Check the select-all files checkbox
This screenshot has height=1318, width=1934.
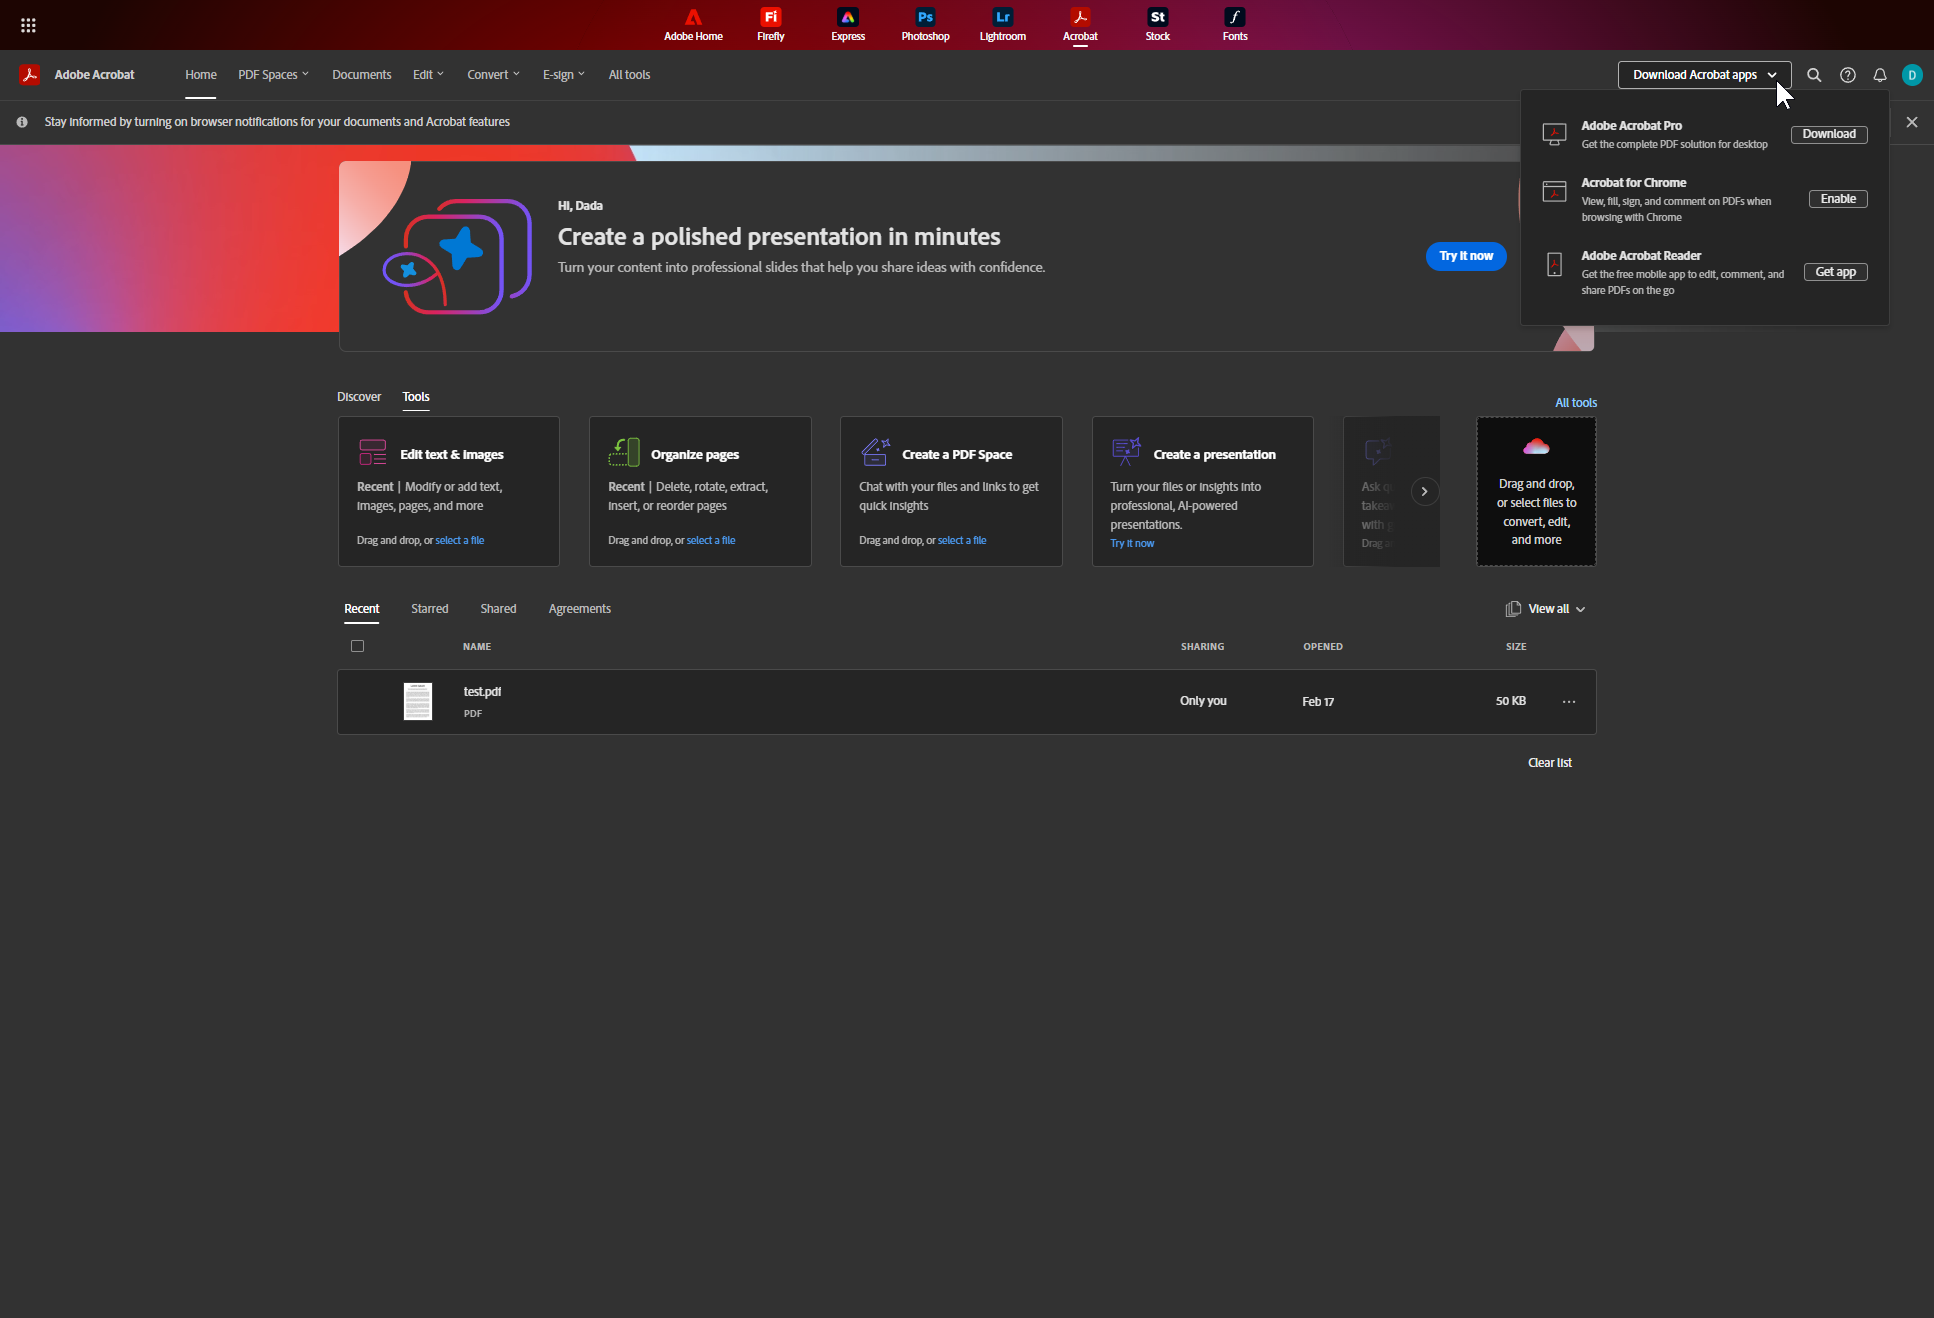(357, 646)
